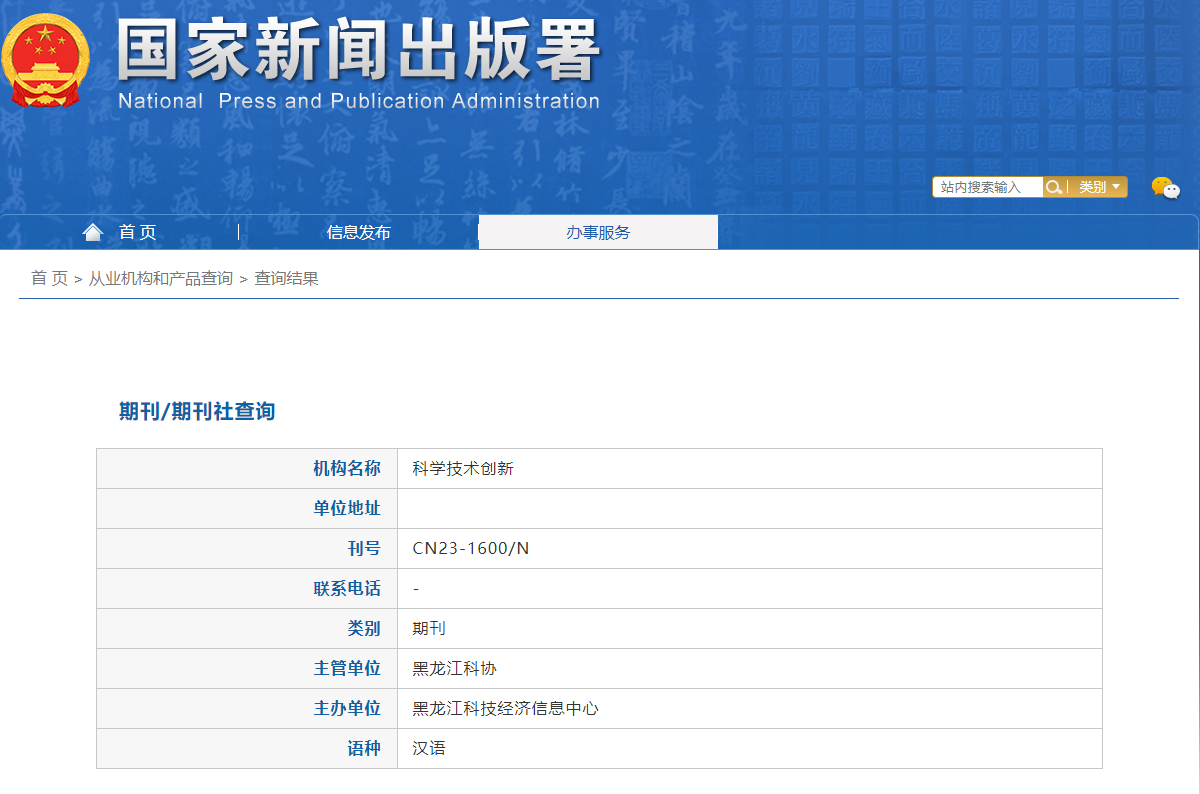Click the 黑龙江科技经济信息中心 sponsor value
Viewport: 1200px width, 794px height.
click(505, 708)
